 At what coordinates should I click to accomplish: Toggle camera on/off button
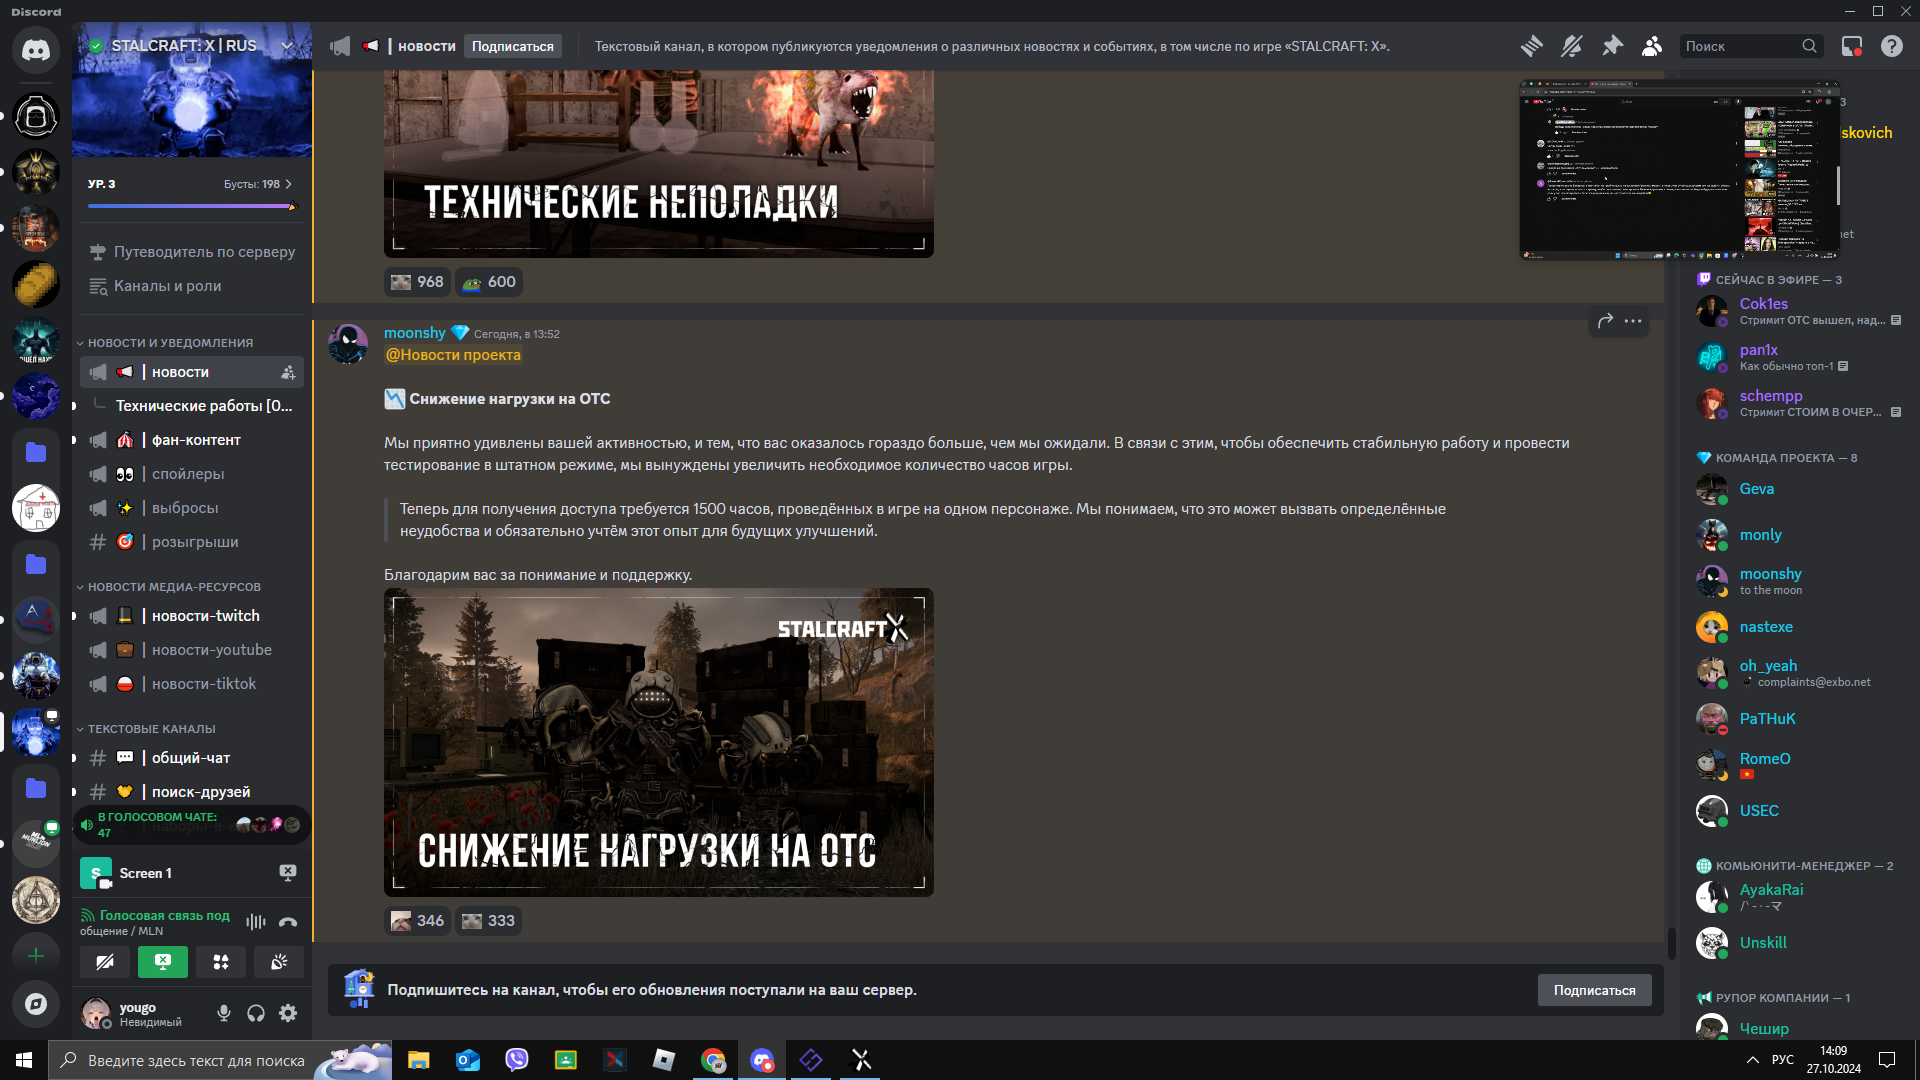tap(105, 962)
